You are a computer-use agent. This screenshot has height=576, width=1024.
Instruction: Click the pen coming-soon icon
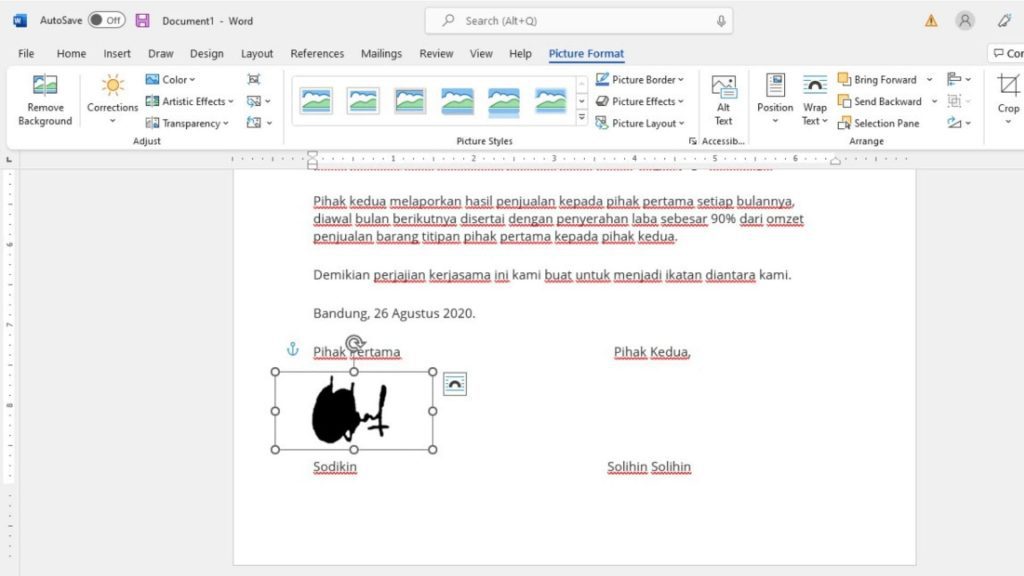coord(1004,21)
